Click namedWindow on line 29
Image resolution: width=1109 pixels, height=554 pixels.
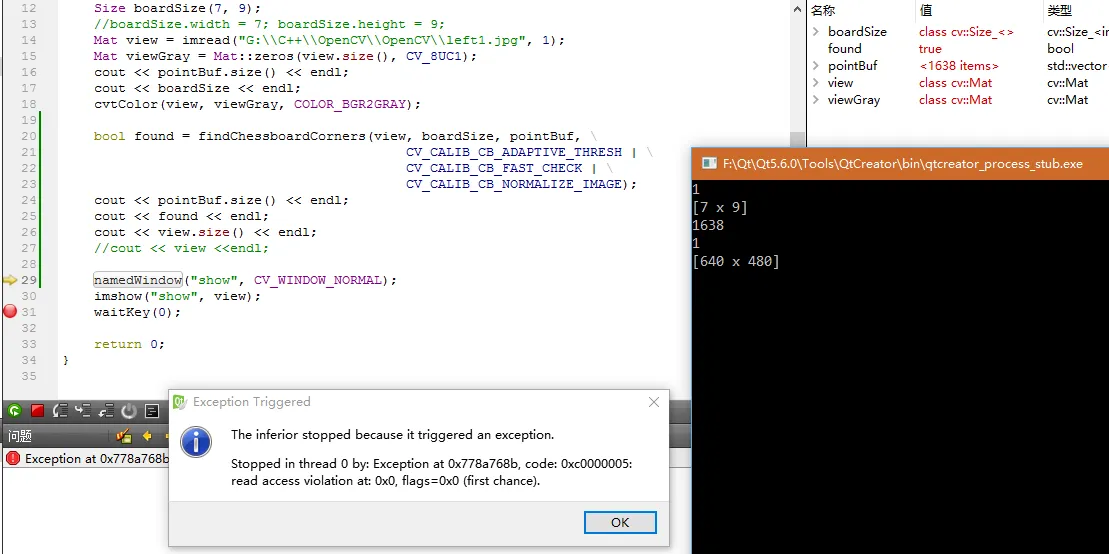[138, 280]
